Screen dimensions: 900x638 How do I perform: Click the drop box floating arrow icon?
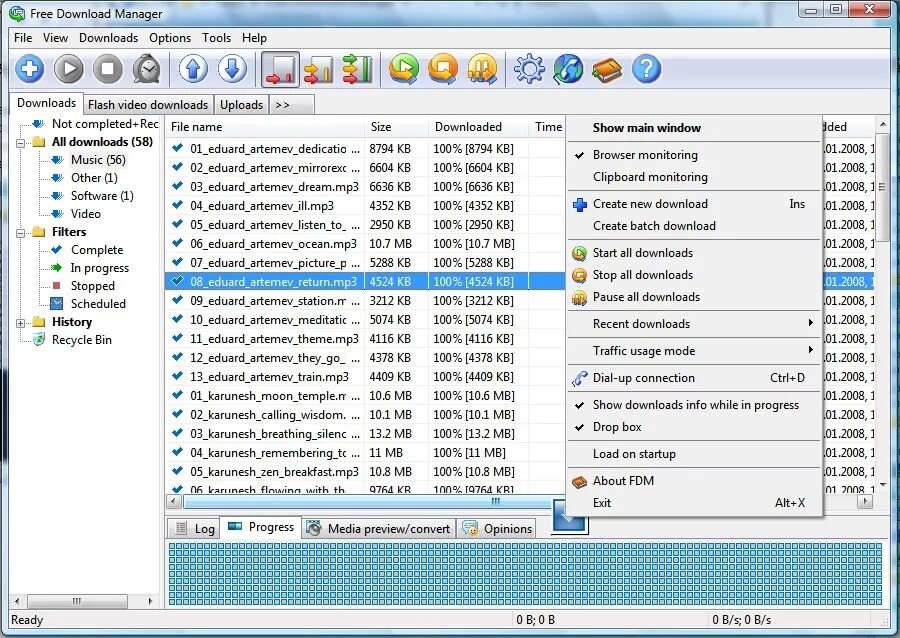(x=569, y=518)
